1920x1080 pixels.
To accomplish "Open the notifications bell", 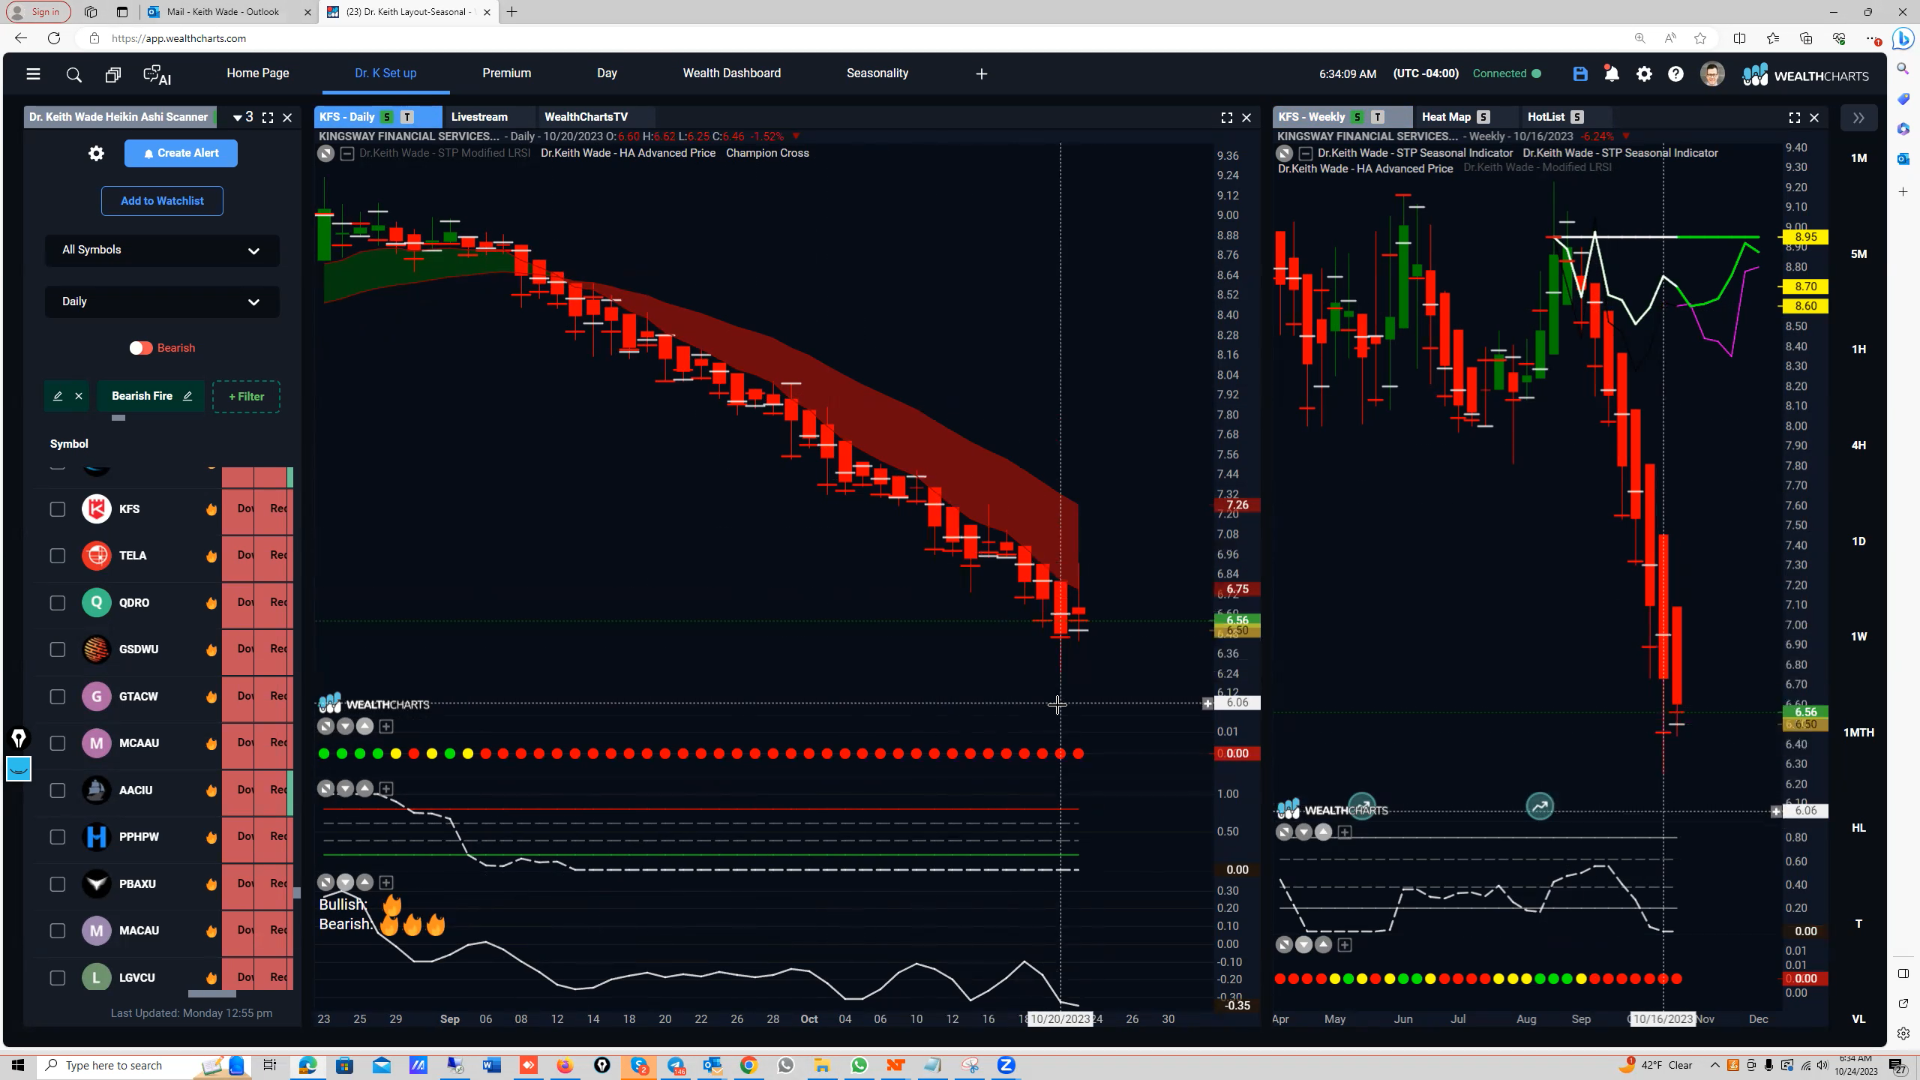I will (x=1612, y=74).
